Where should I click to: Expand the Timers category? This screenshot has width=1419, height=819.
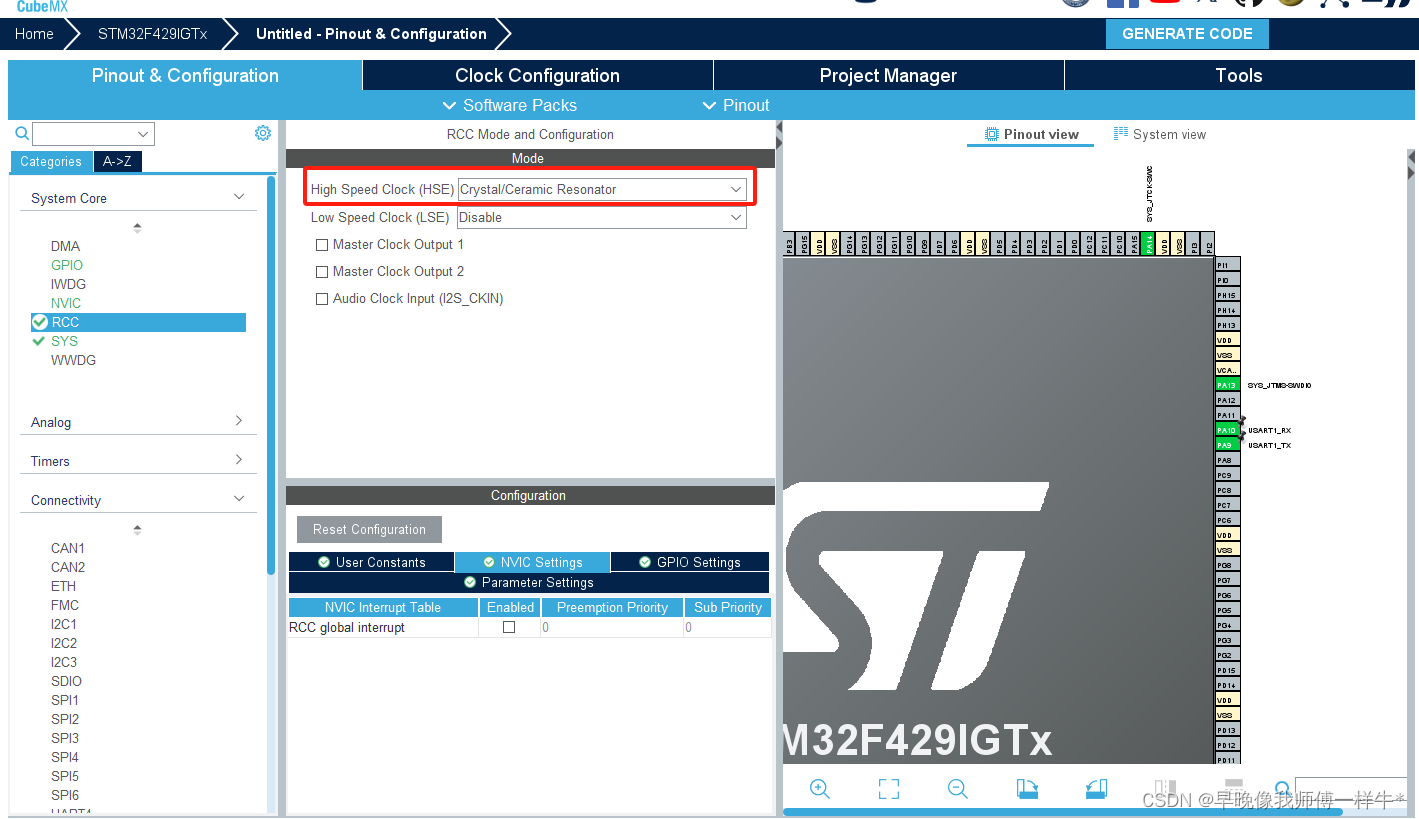pyautogui.click(x=239, y=460)
